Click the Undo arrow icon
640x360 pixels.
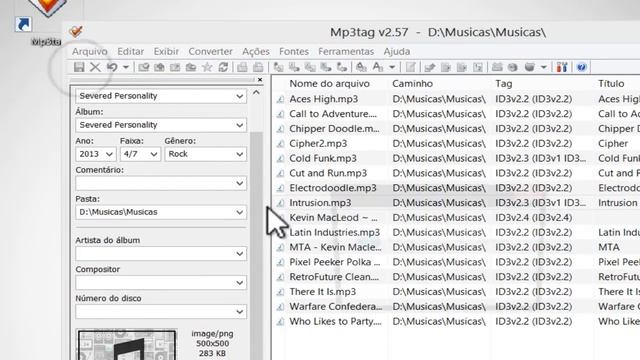[x=112, y=67]
